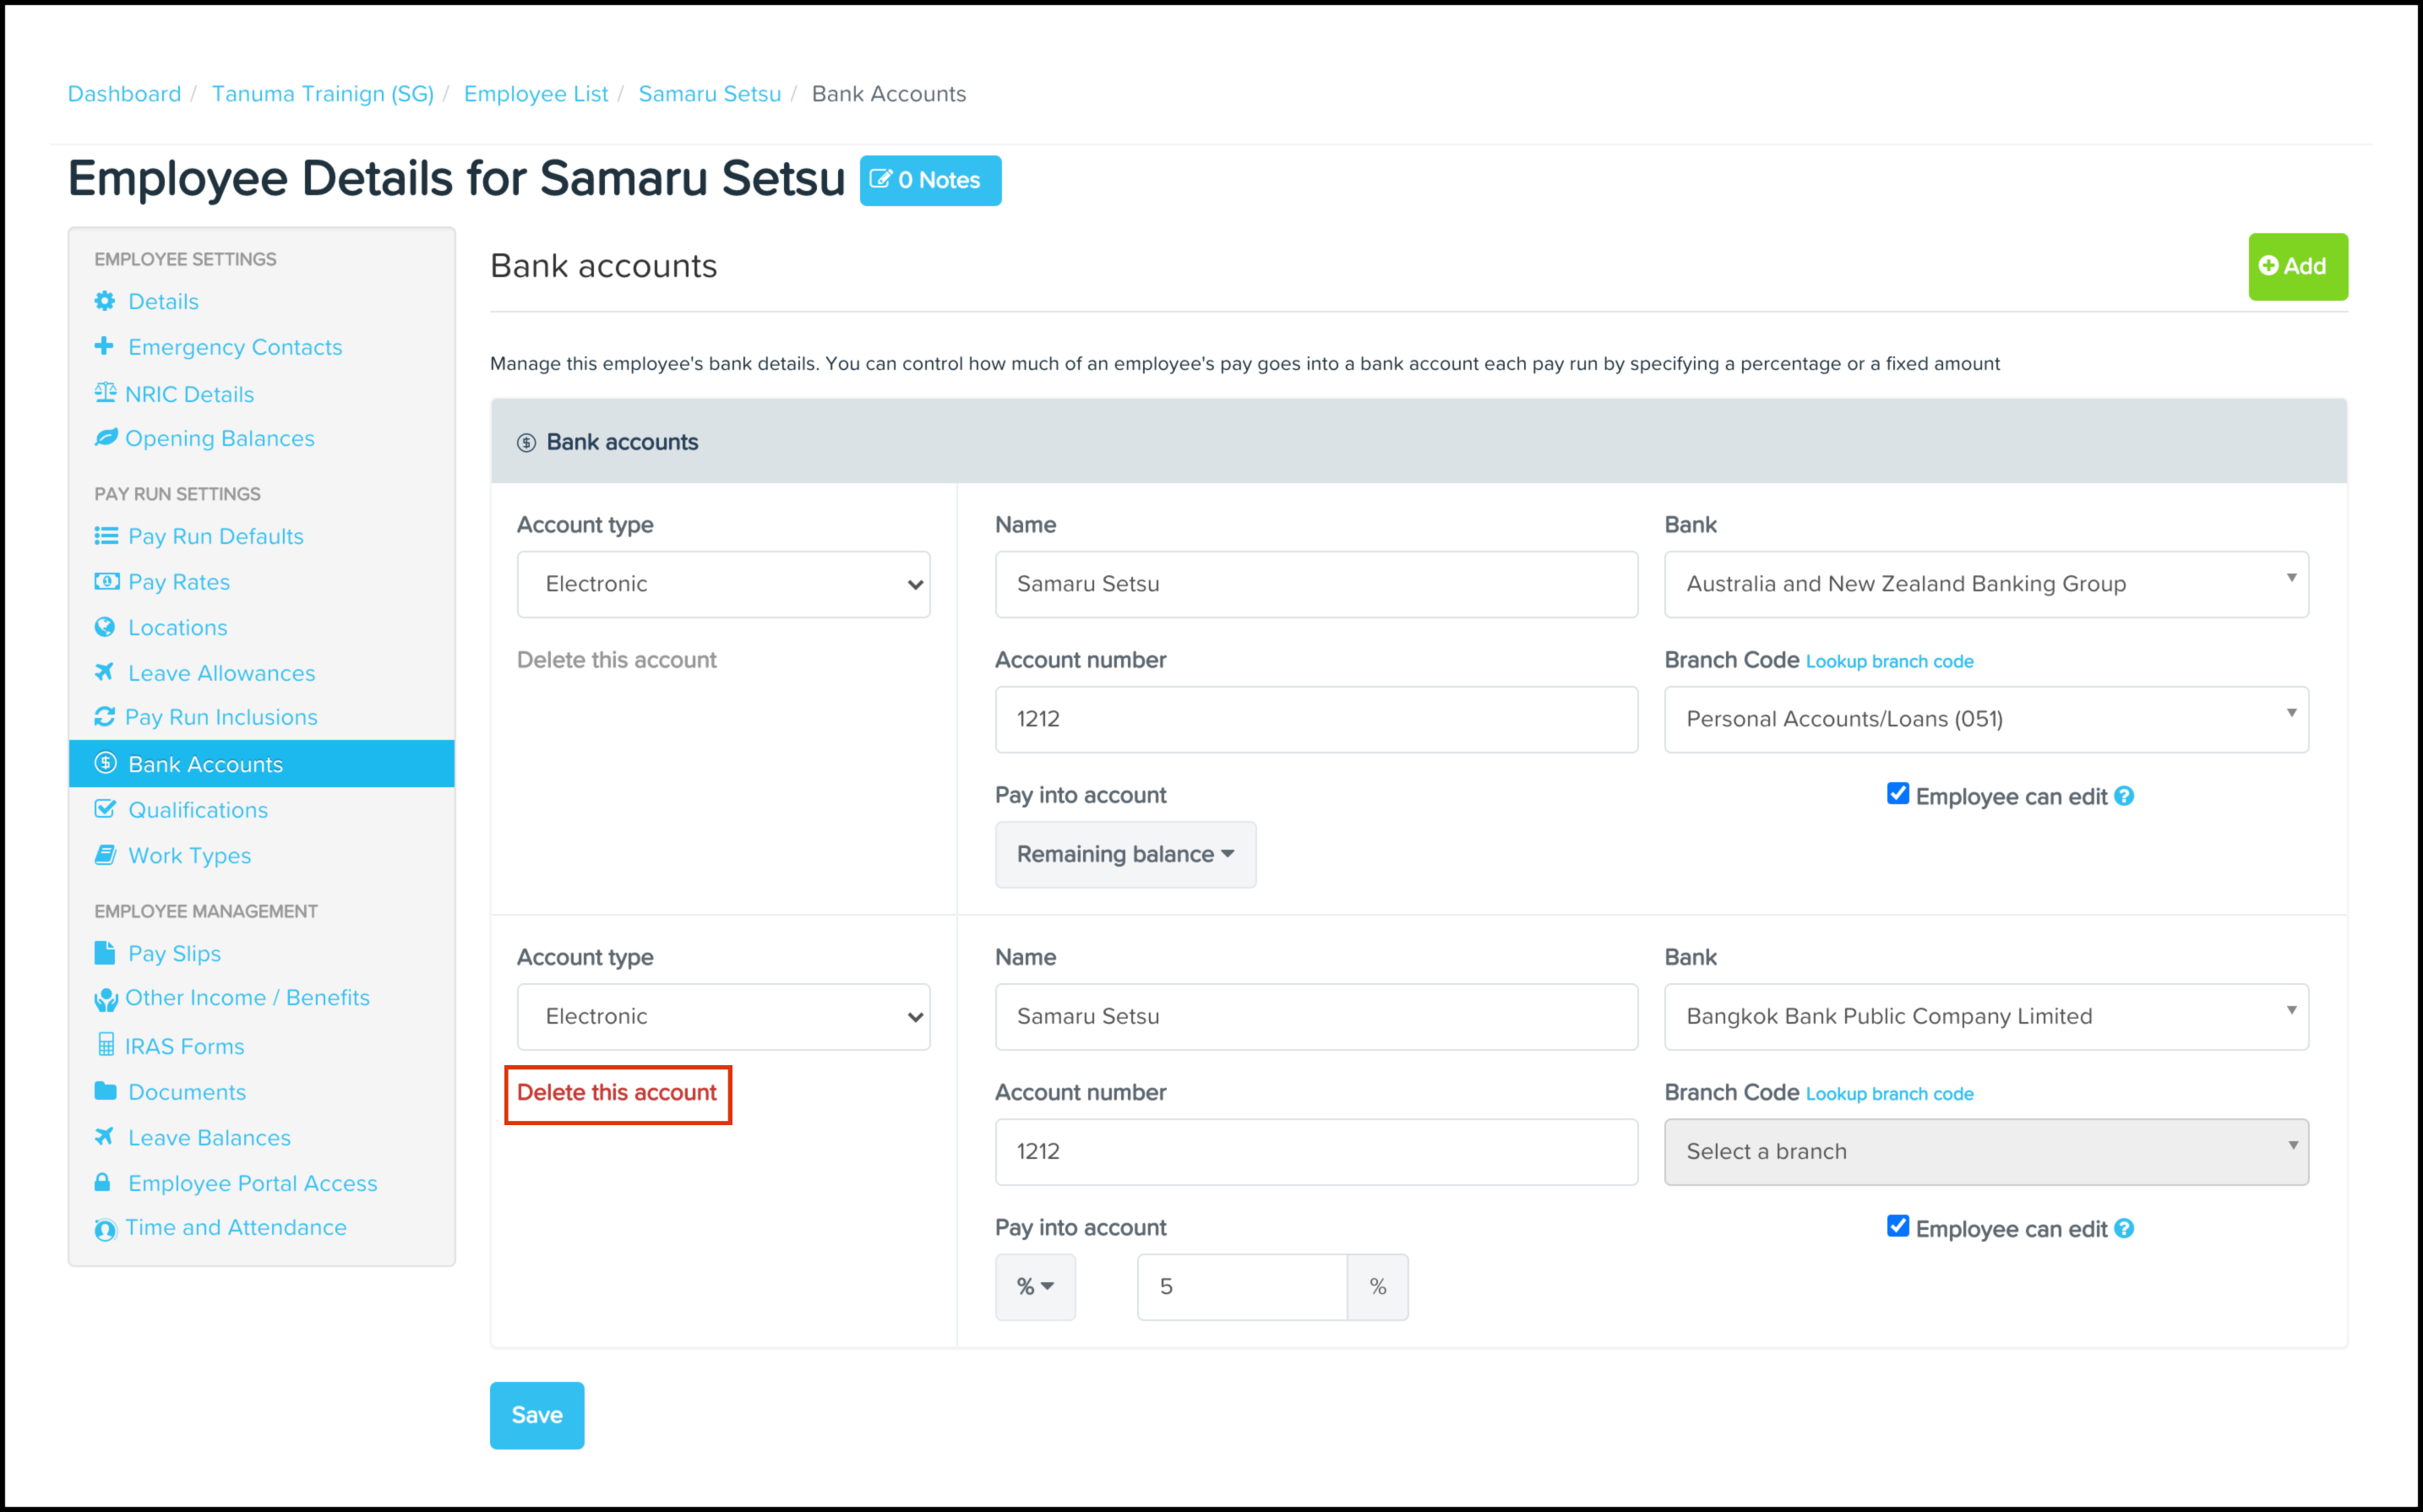Viewport: 2423px width, 1512px height.
Task: Click the help icon beside first Employee can edit
Action: click(2125, 796)
